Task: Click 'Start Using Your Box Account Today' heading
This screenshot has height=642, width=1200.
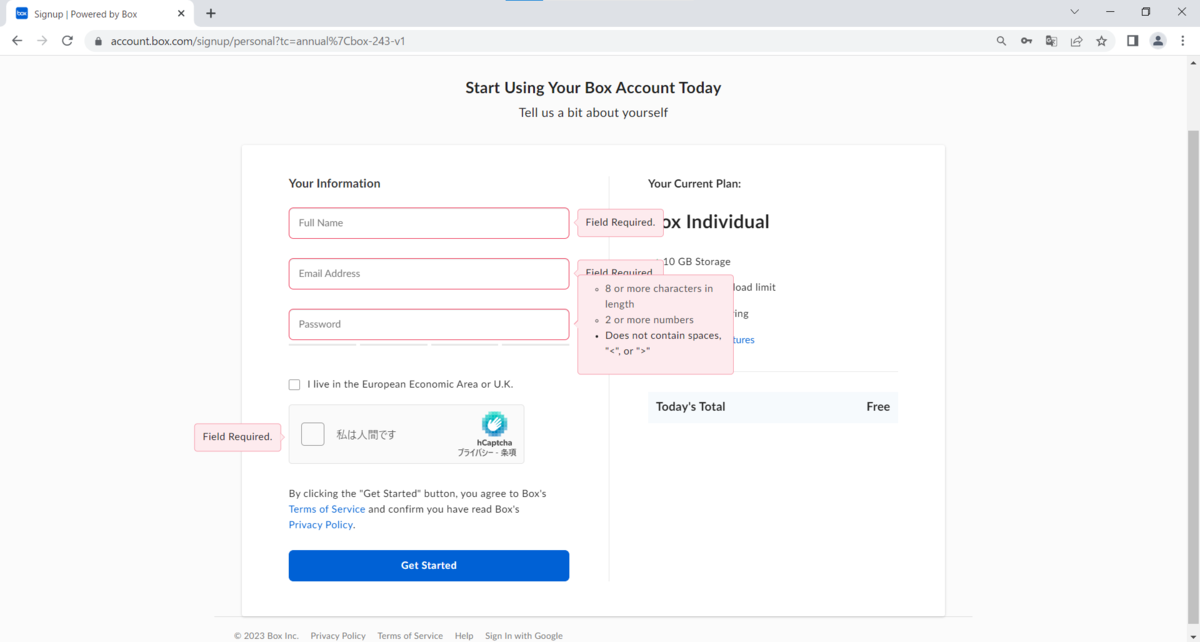Action: pyautogui.click(x=593, y=88)
